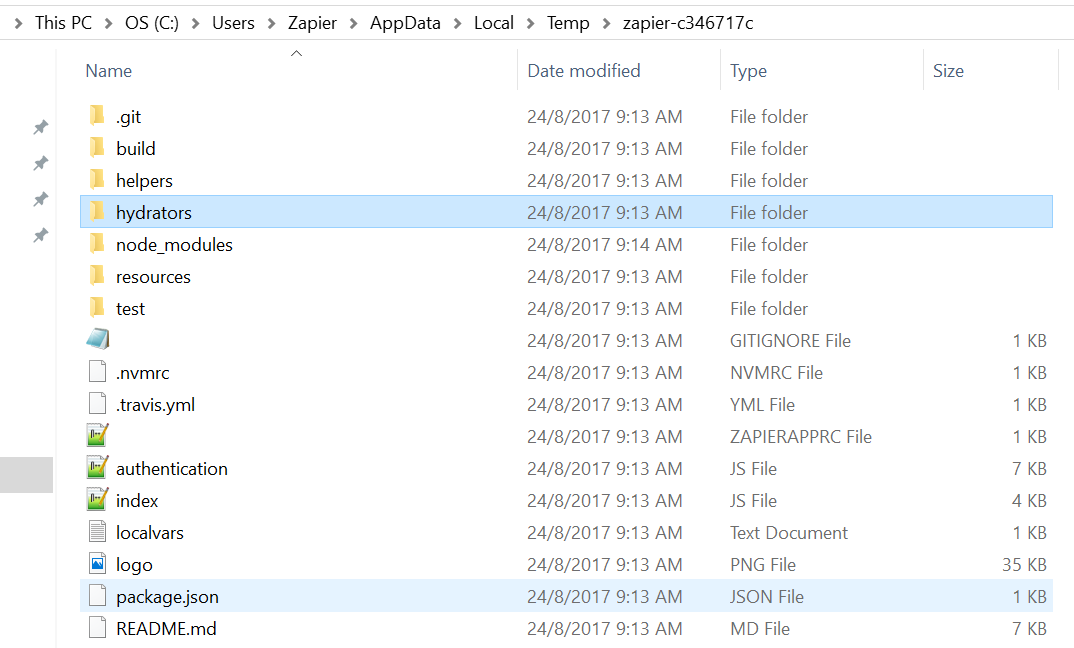Select the node_modules folder name
This screenshot has height=648, width=1074.
point(175,245)
